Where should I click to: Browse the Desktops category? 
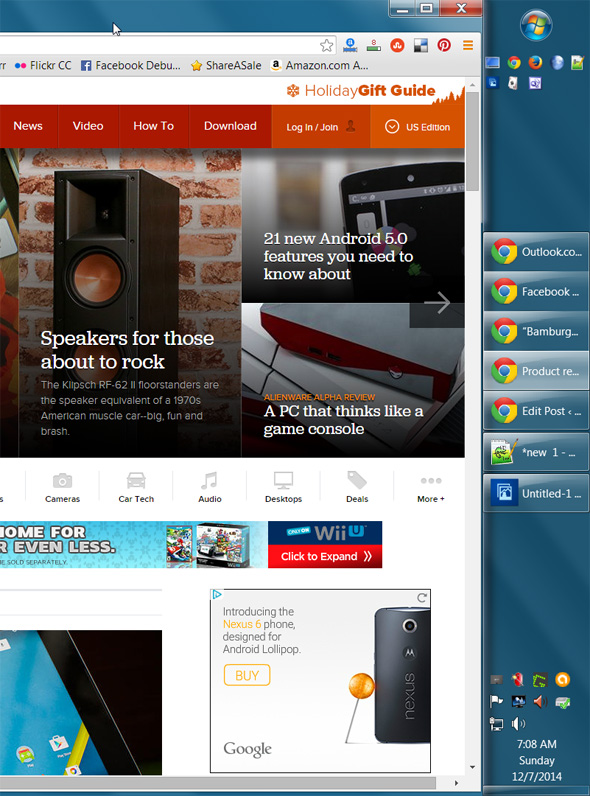[283, 487]
